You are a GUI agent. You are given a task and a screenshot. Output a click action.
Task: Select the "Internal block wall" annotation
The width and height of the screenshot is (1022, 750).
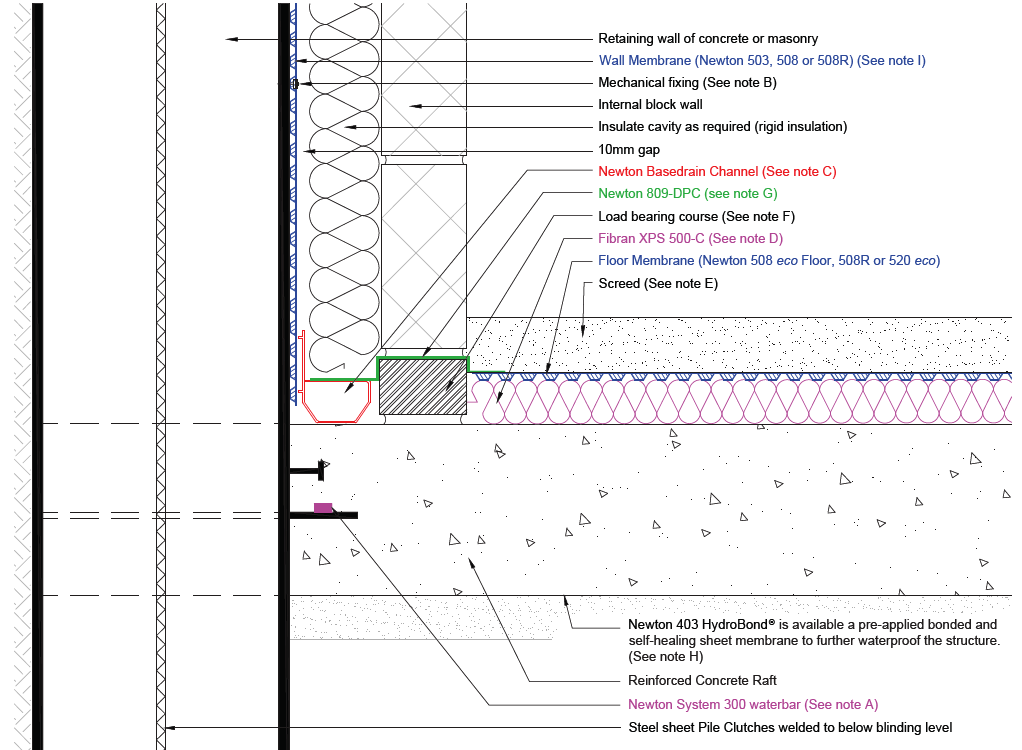click(650, 105)
